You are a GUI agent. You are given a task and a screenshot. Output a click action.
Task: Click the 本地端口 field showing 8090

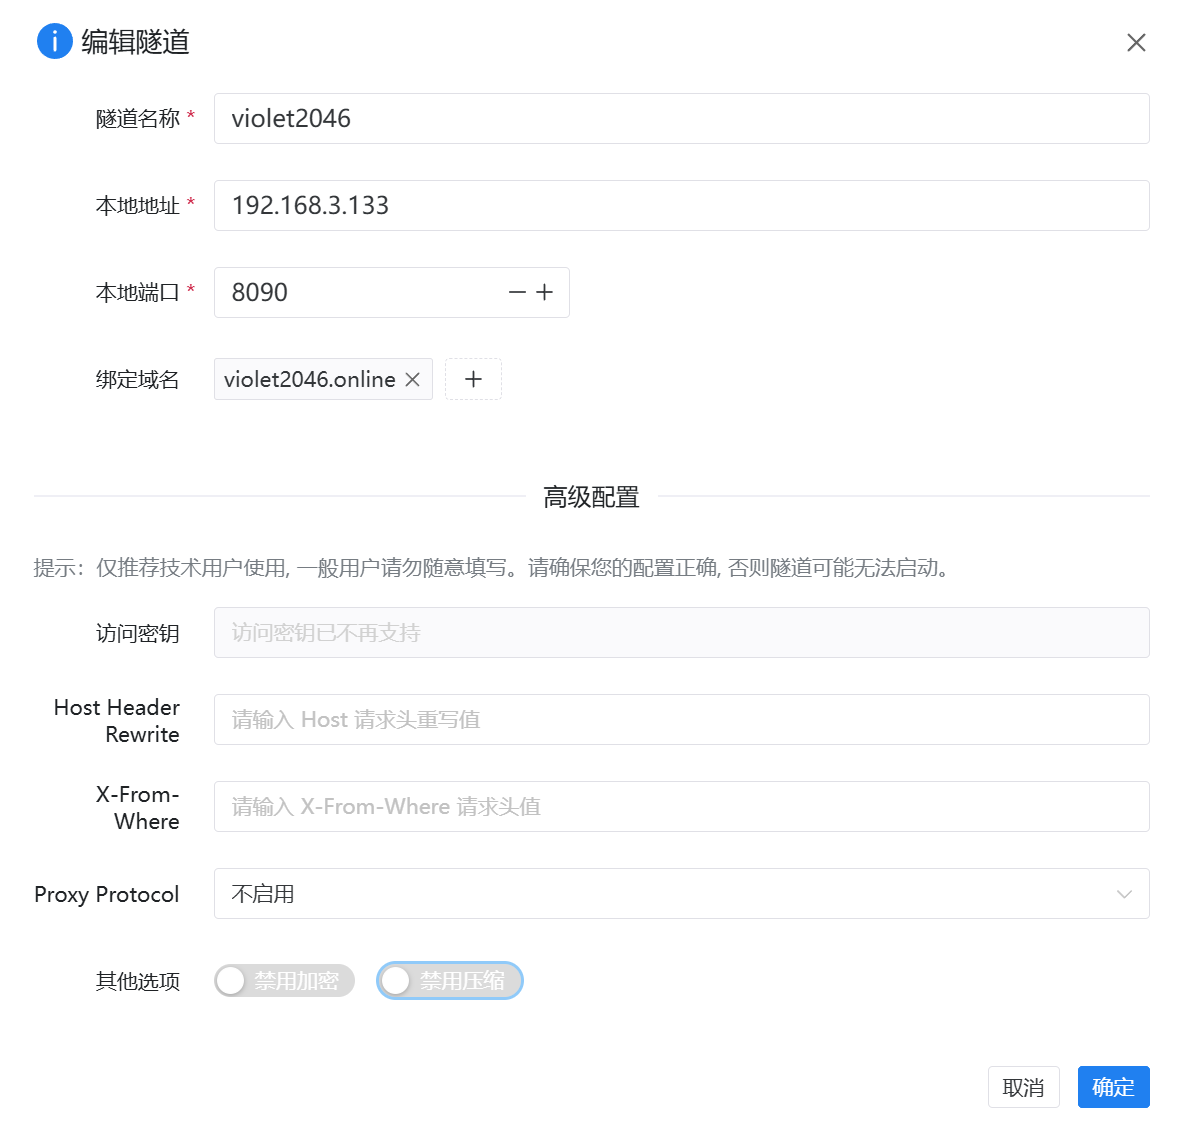click(x=360, y=293)
